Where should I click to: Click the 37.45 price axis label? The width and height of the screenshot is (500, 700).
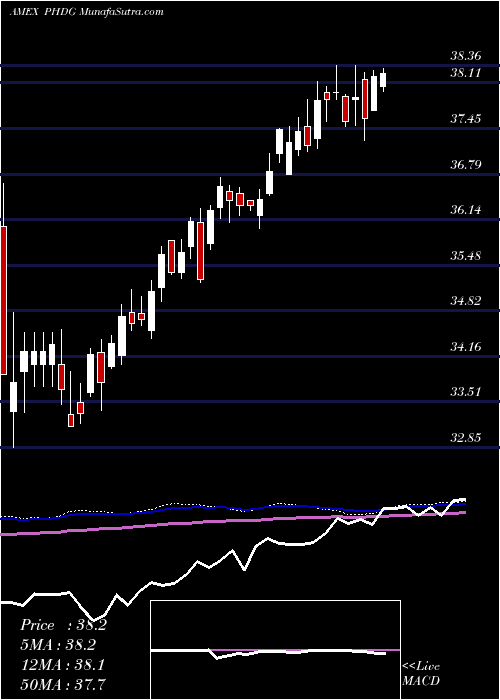[x=466, y=119]
